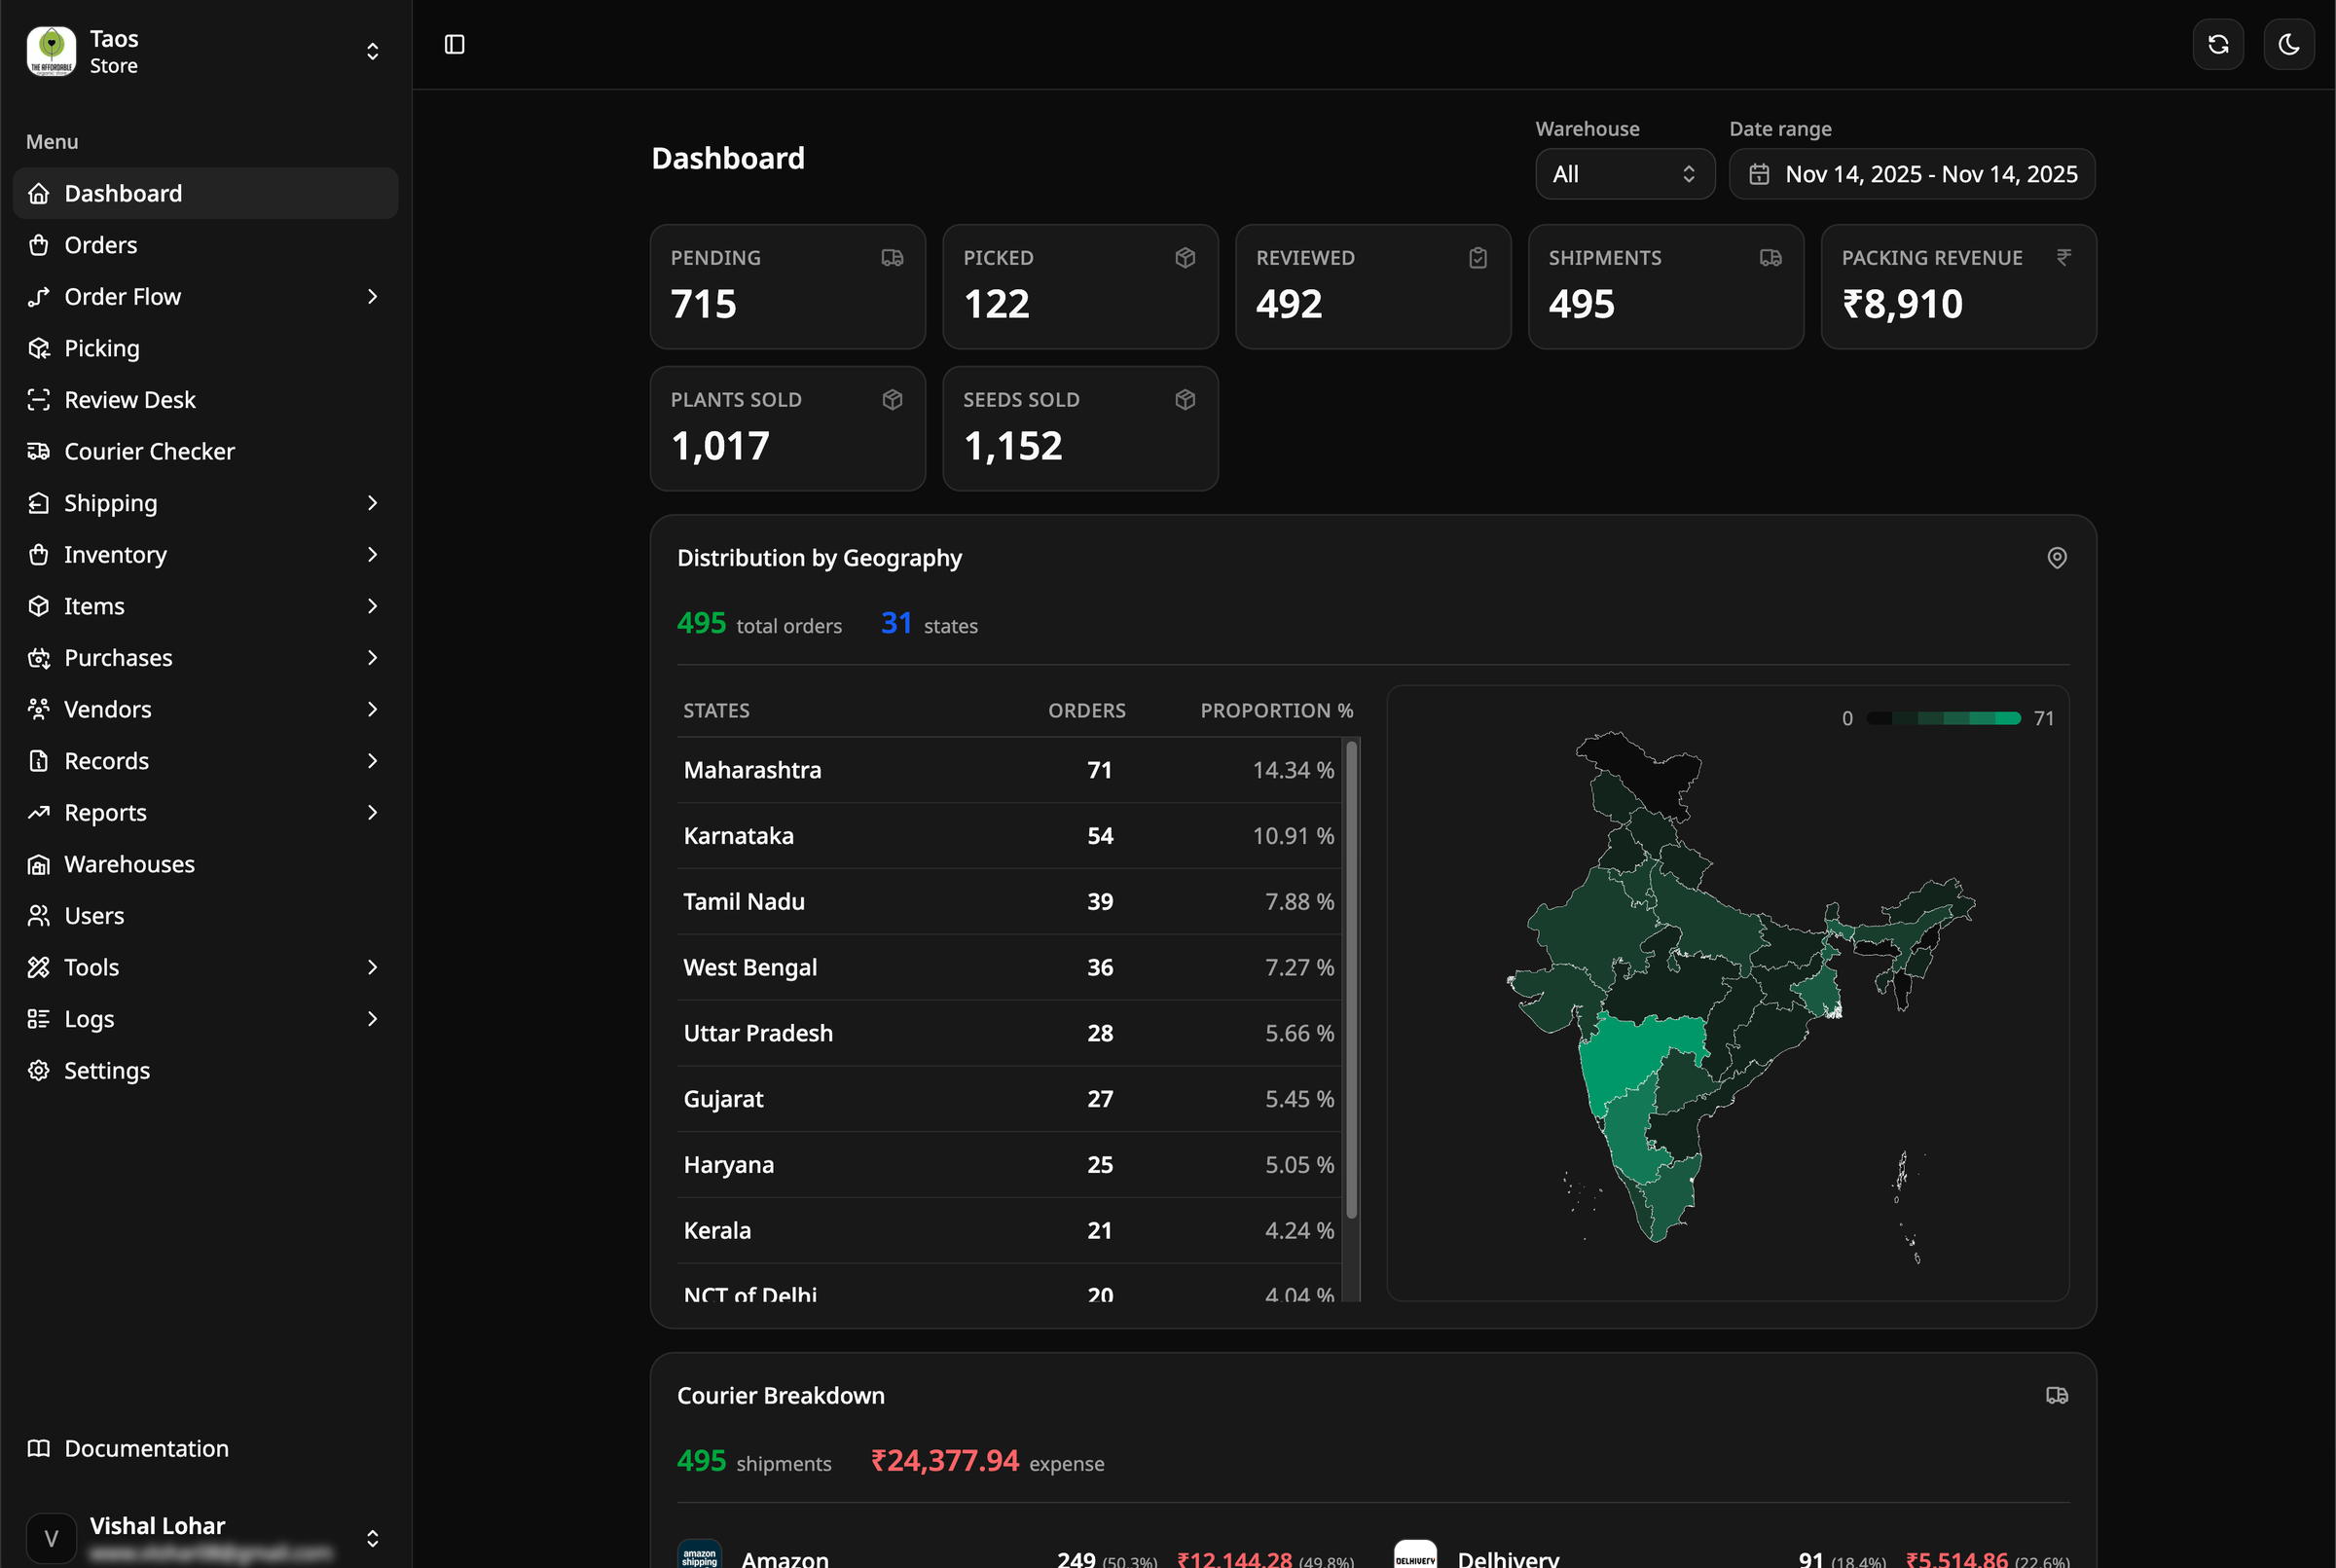Click the Reviewed card clipboard icon
The height and width of the screenshot is (1568, 2336).
(1478, 258)
